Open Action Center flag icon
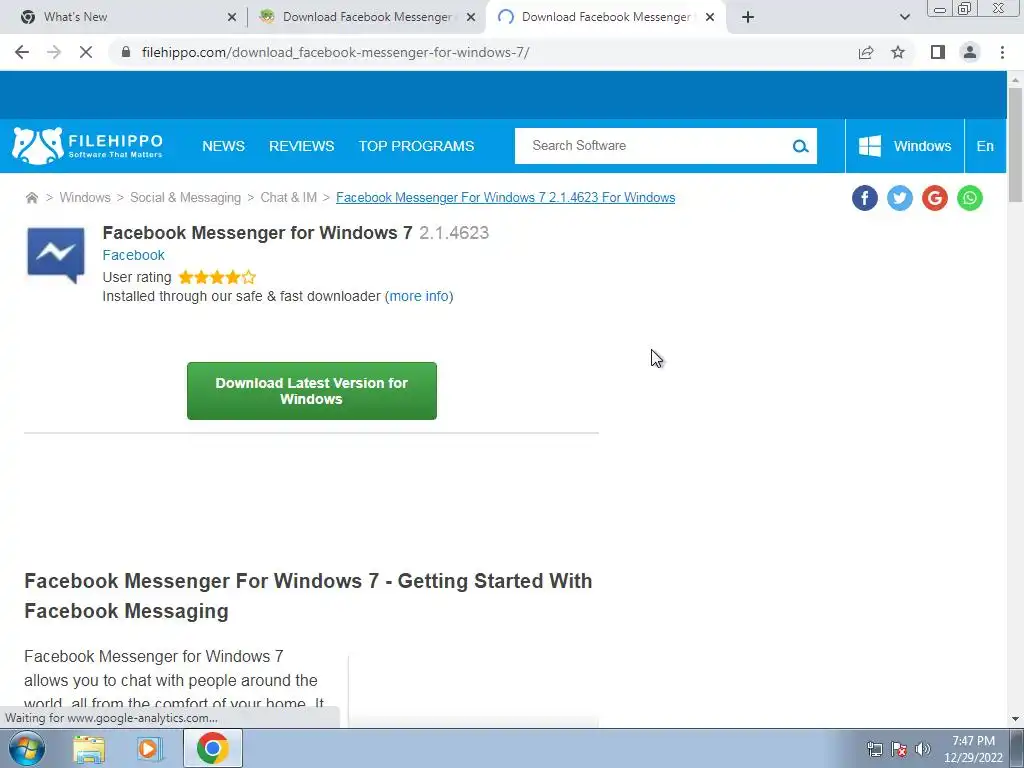The width and height of the screenshot is (1024, 768). pos(899,749)
